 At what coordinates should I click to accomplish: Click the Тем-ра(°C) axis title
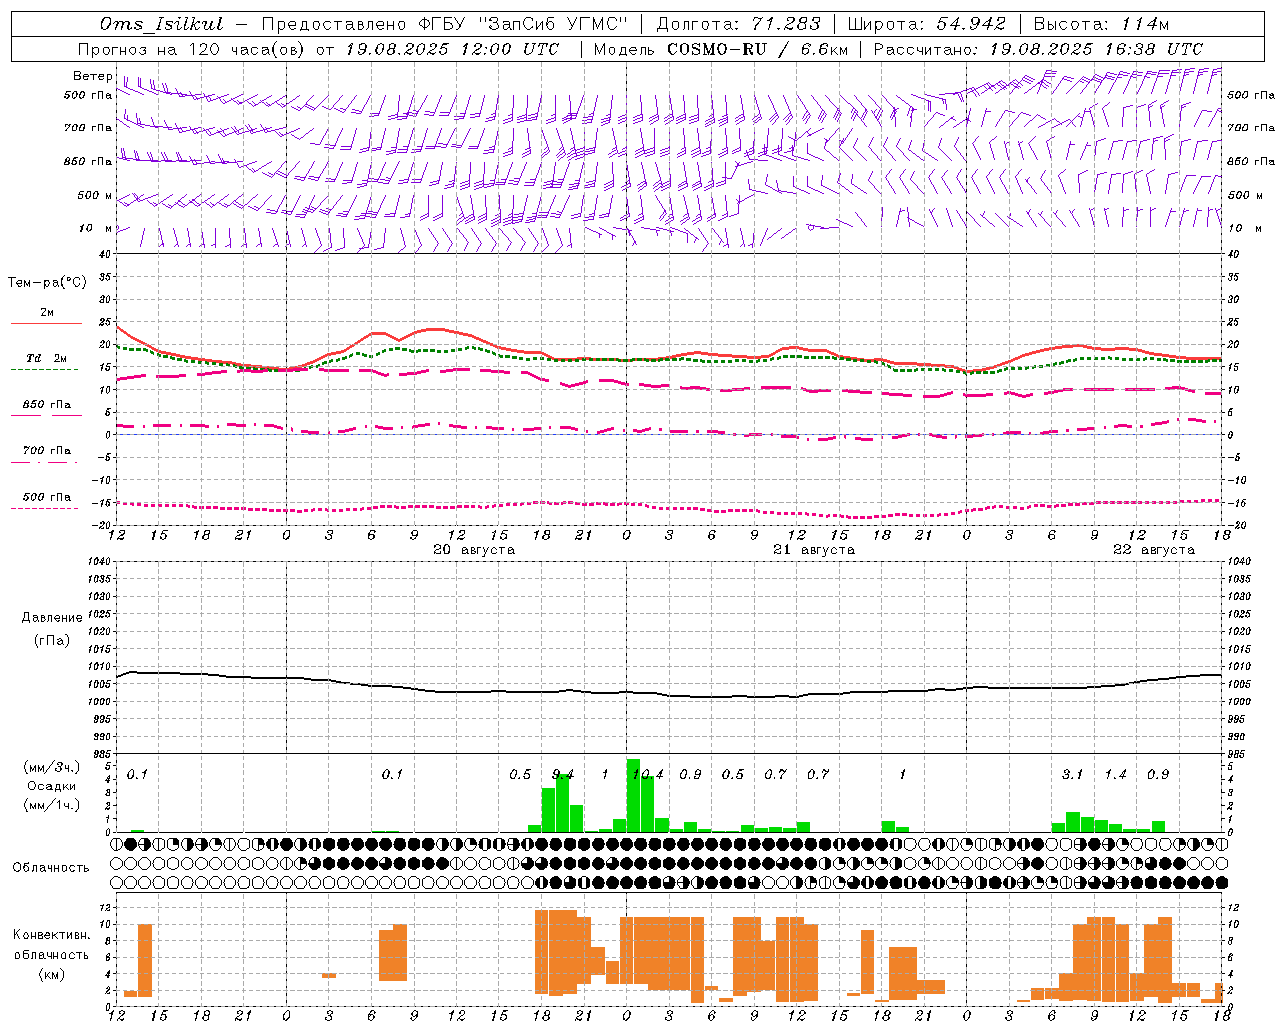pyautogui.click(x=47, y=283)
